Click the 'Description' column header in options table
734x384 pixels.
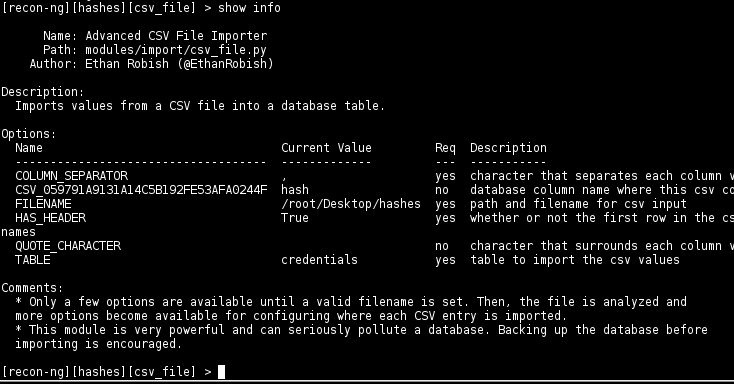(508, 148)
